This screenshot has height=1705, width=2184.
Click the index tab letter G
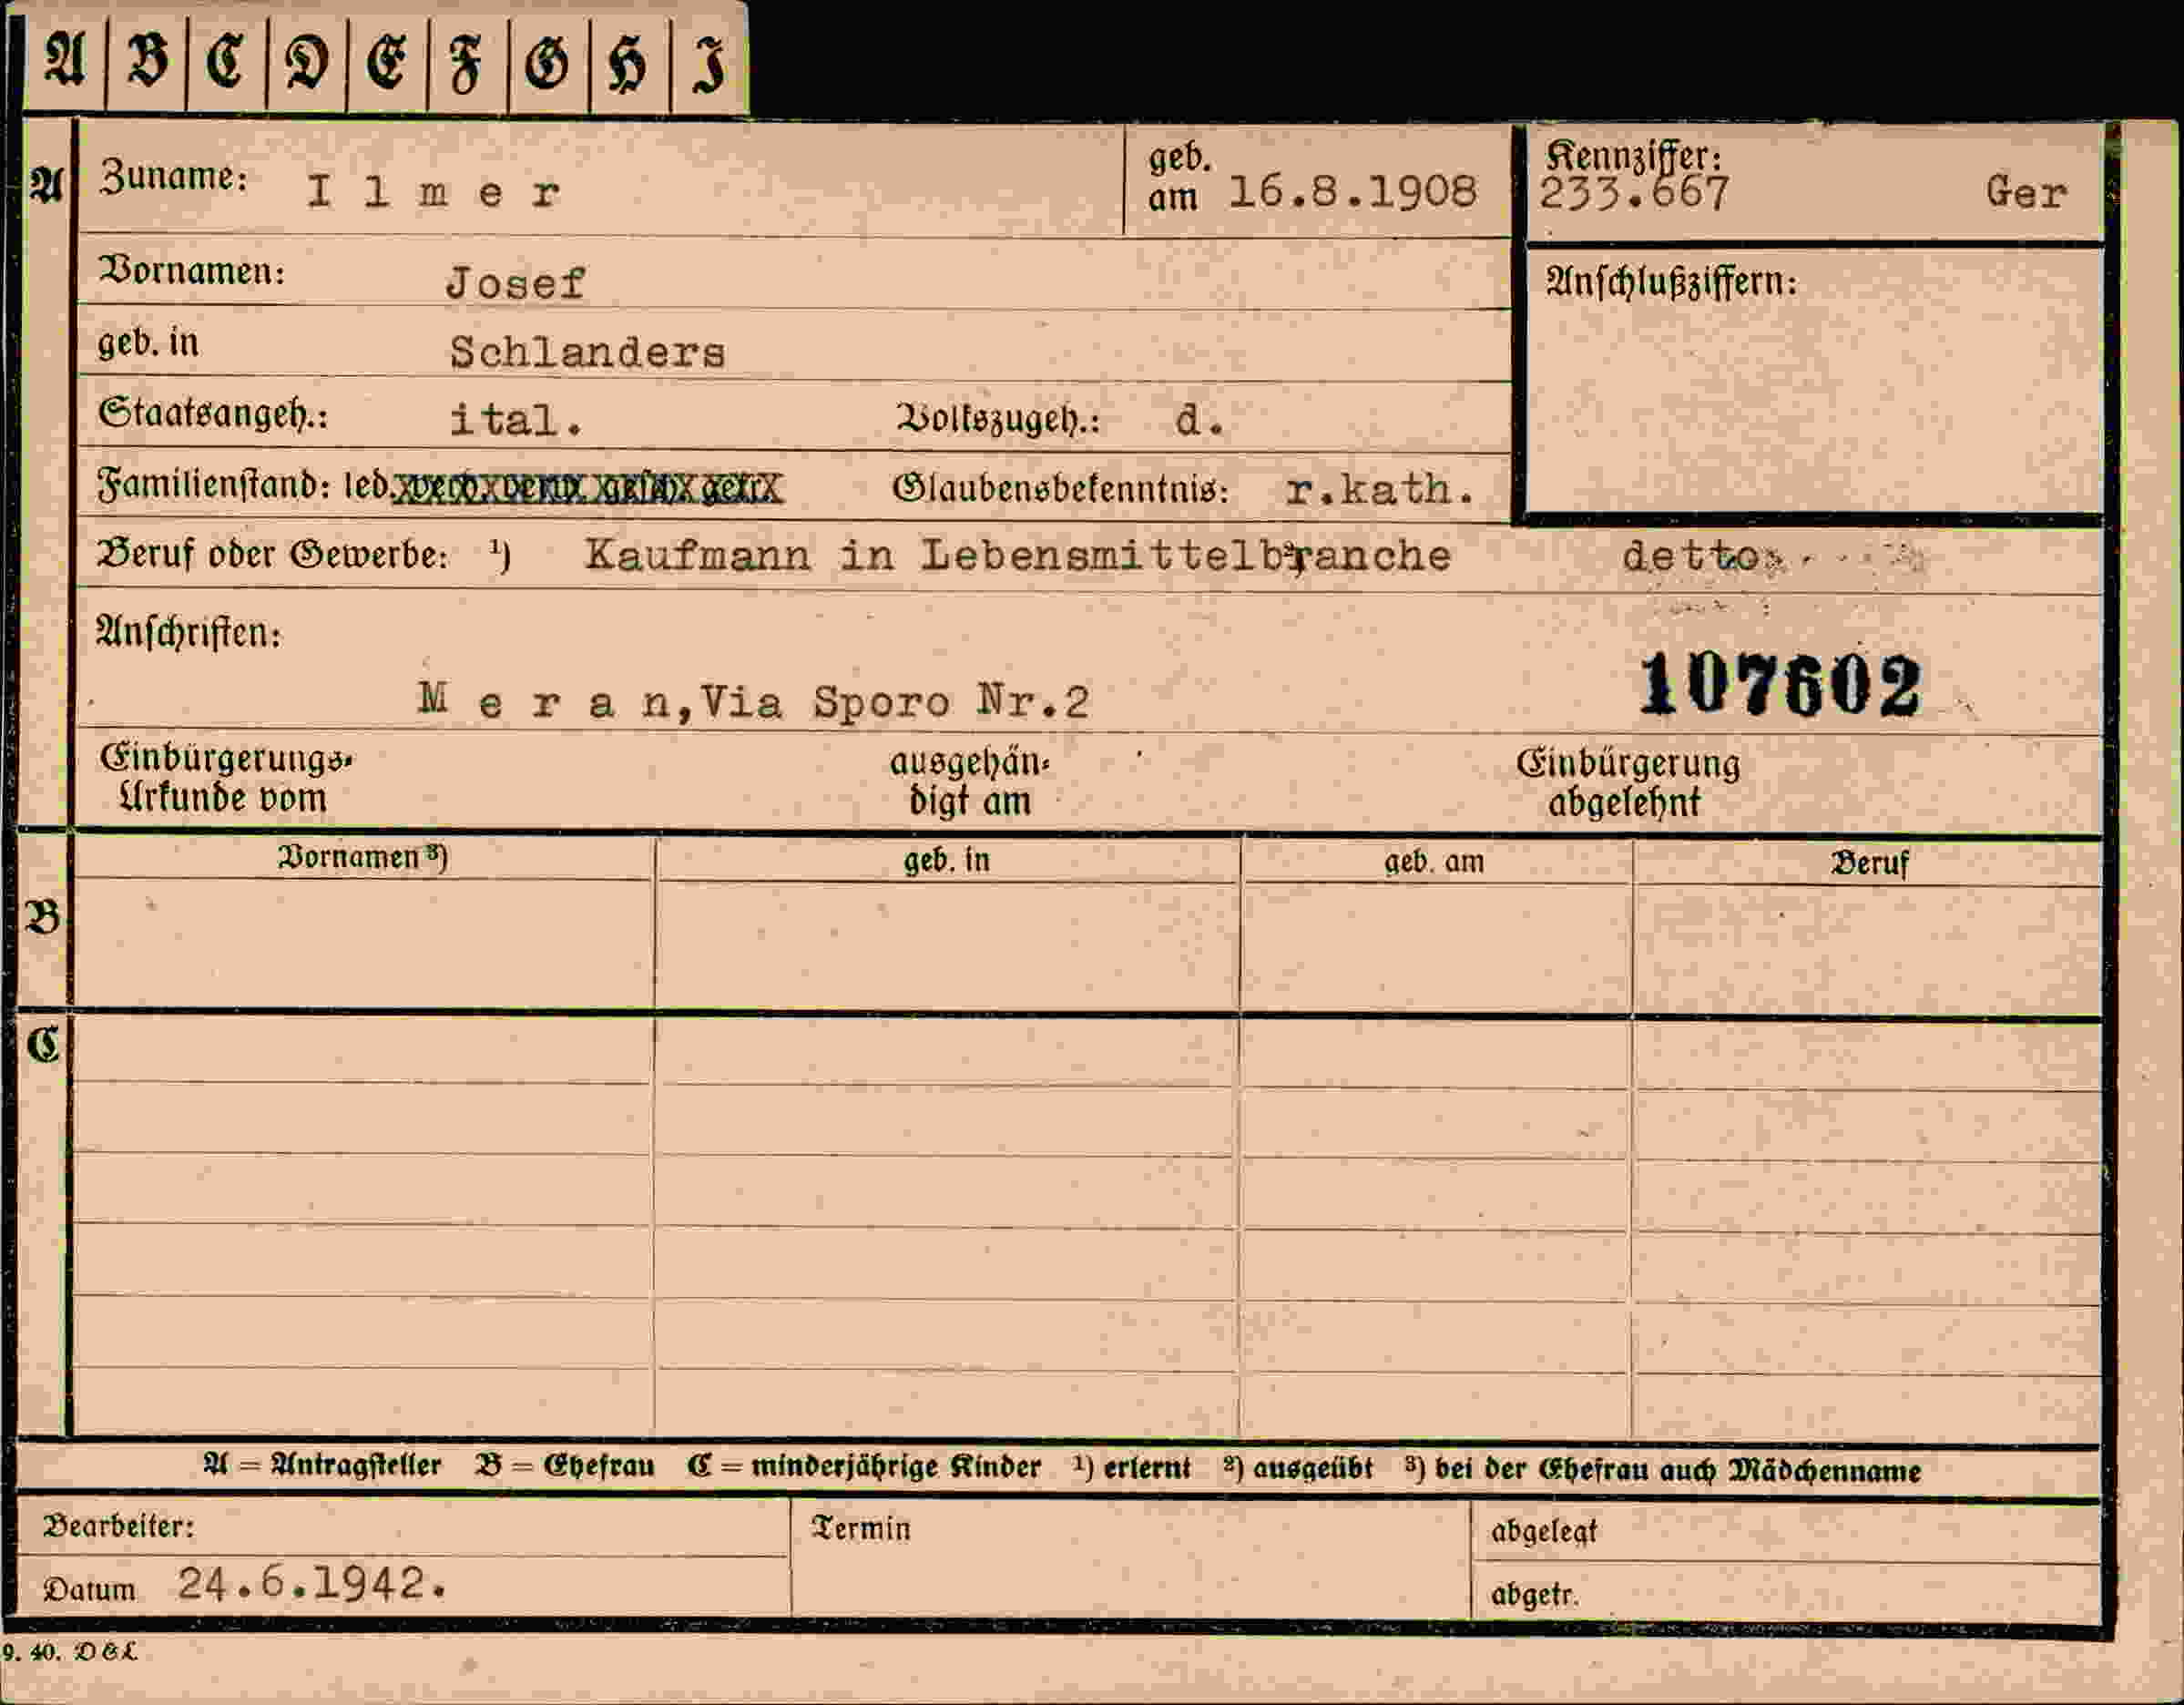coord(548,64)
